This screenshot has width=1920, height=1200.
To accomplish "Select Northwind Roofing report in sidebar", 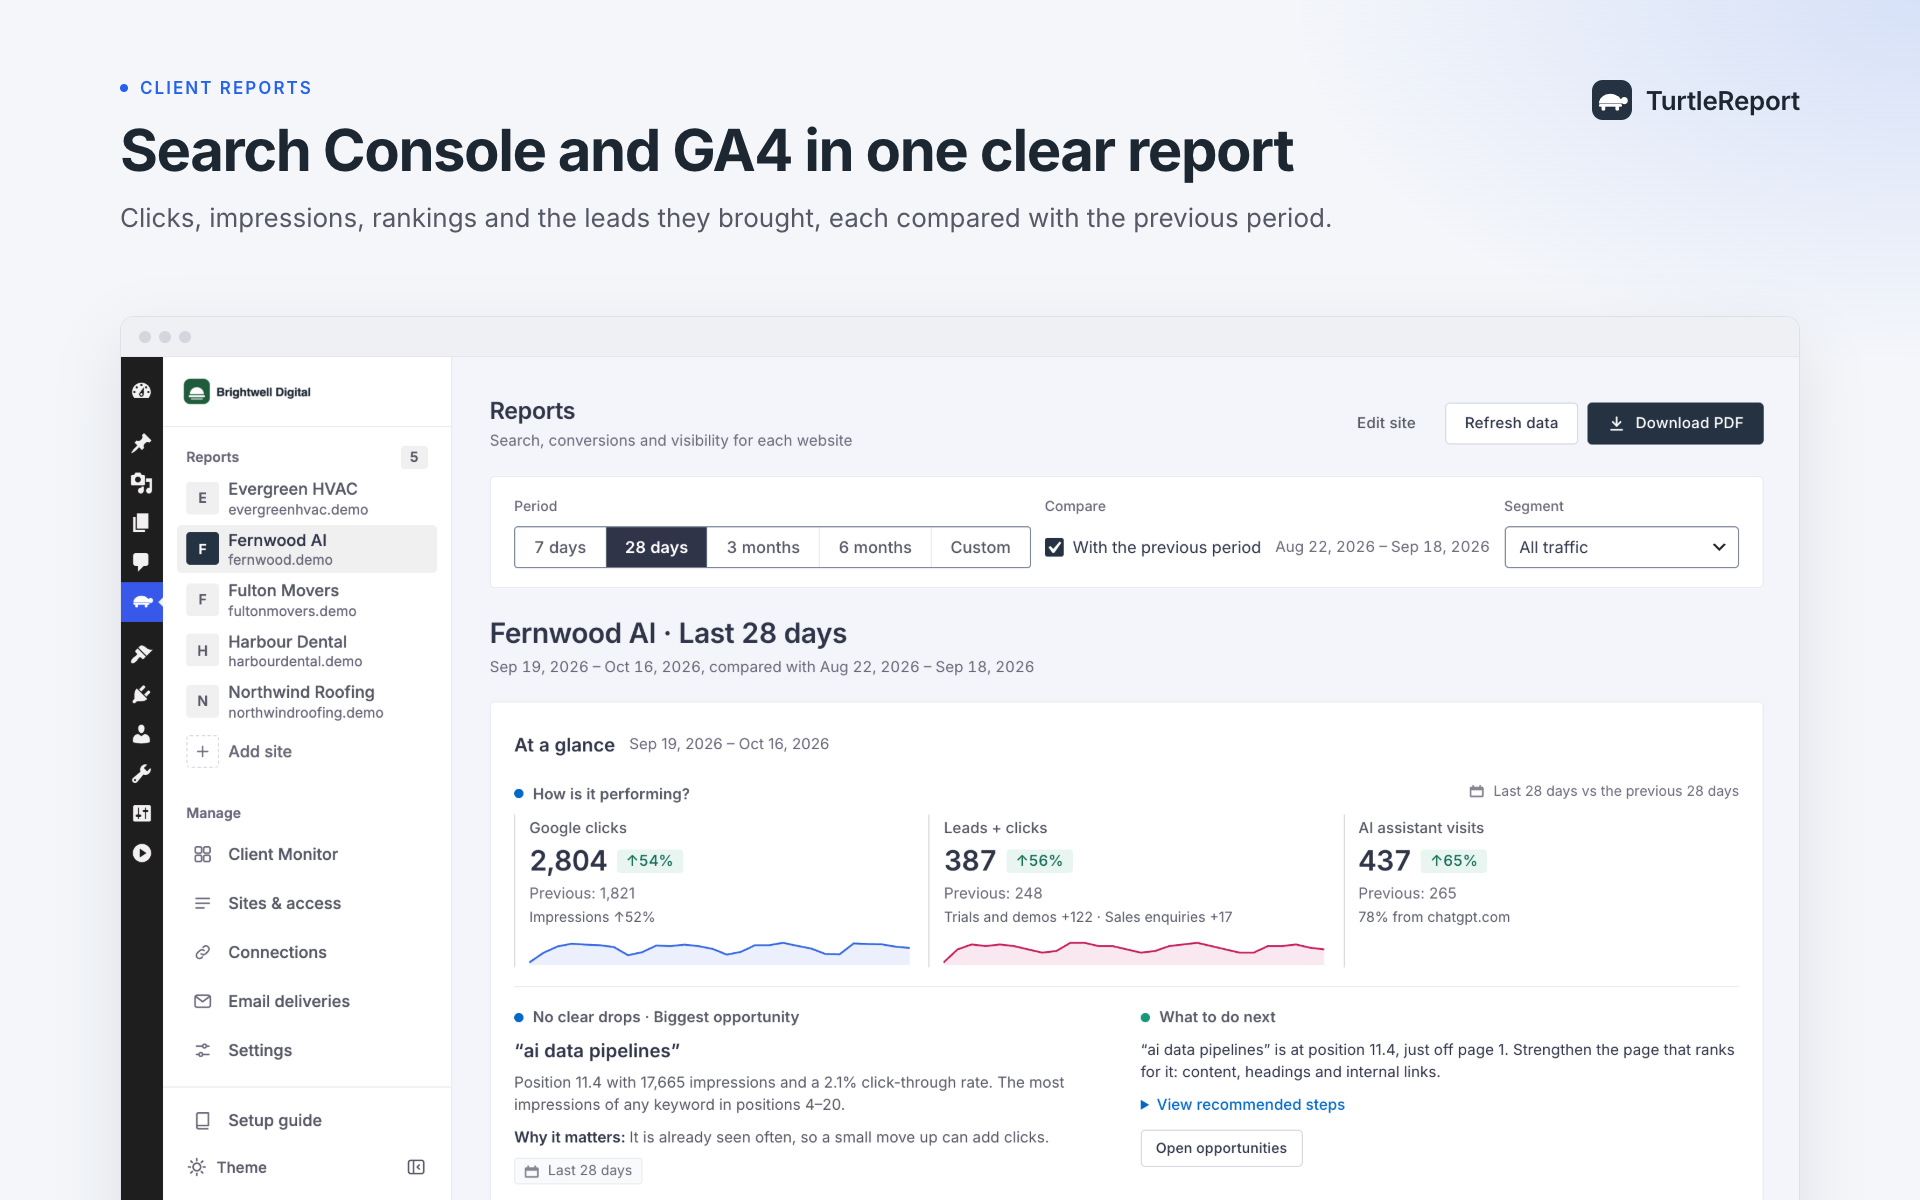I will [x=306, y=701].
